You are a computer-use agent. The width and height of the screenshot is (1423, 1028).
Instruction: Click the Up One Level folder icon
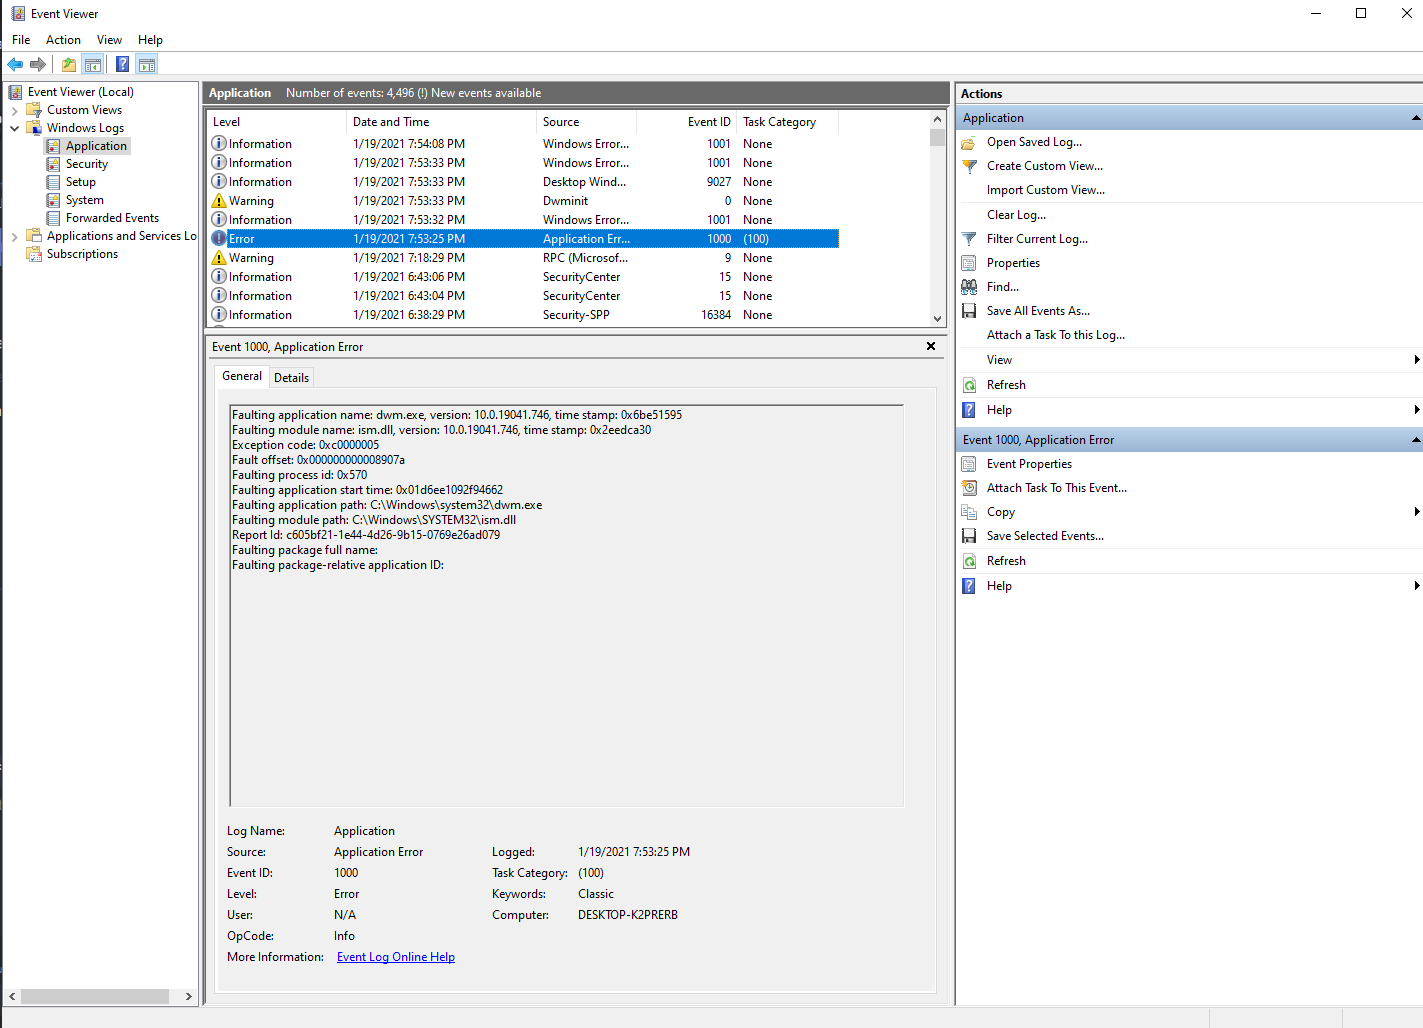click(x=68, y=64)
